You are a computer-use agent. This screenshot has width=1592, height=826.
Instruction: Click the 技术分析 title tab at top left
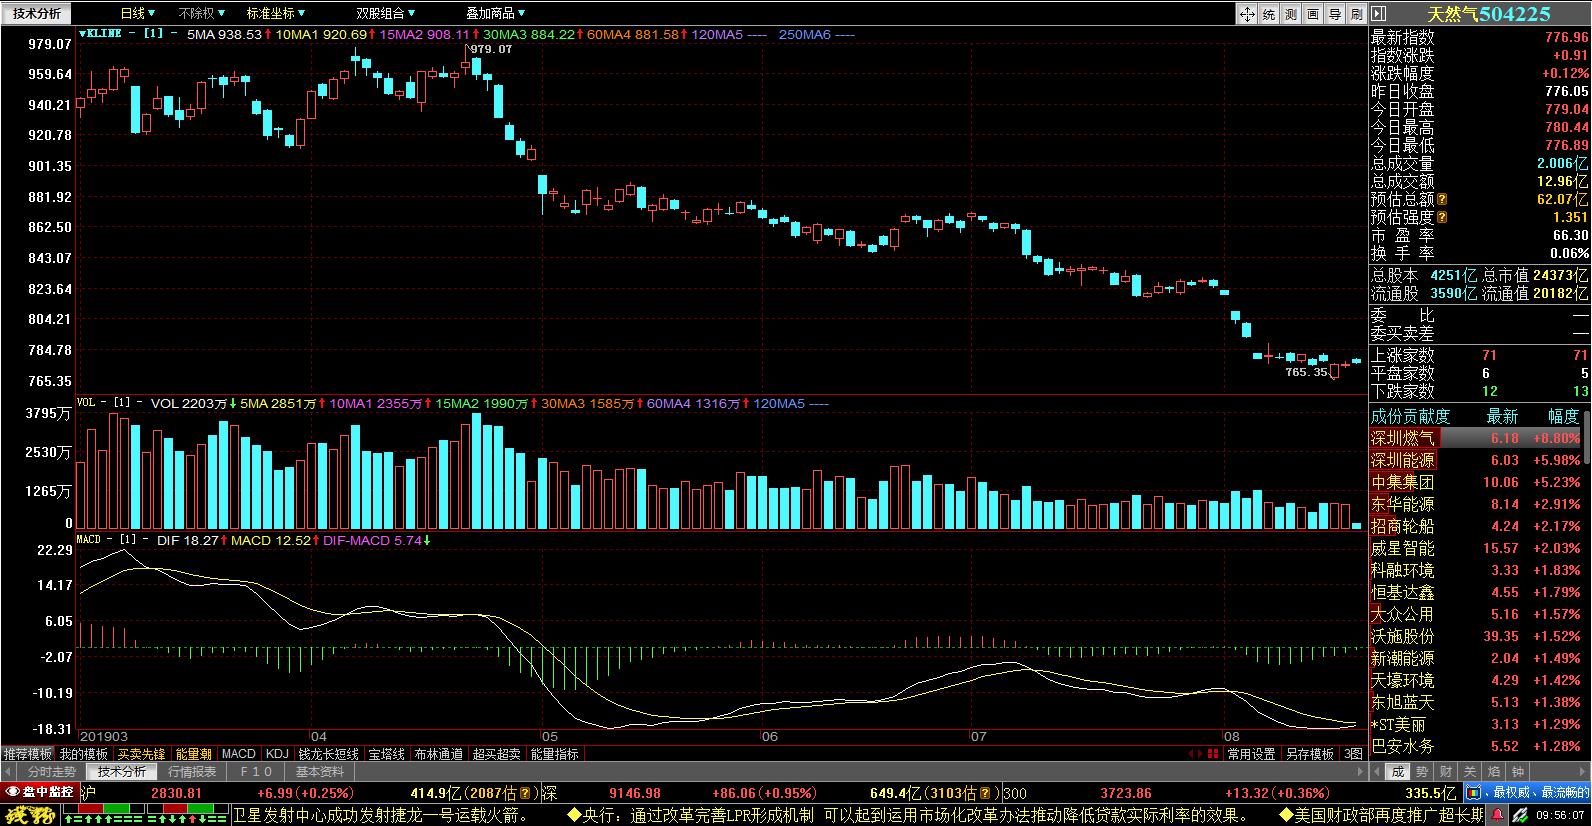(x=37, y=13)
